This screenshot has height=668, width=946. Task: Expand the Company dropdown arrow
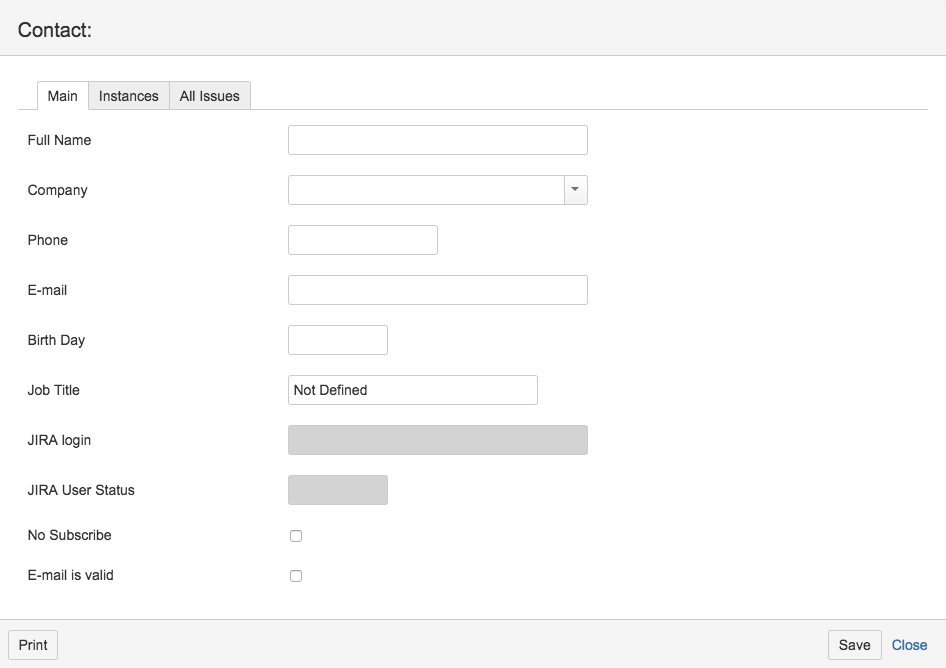(575, 190)
